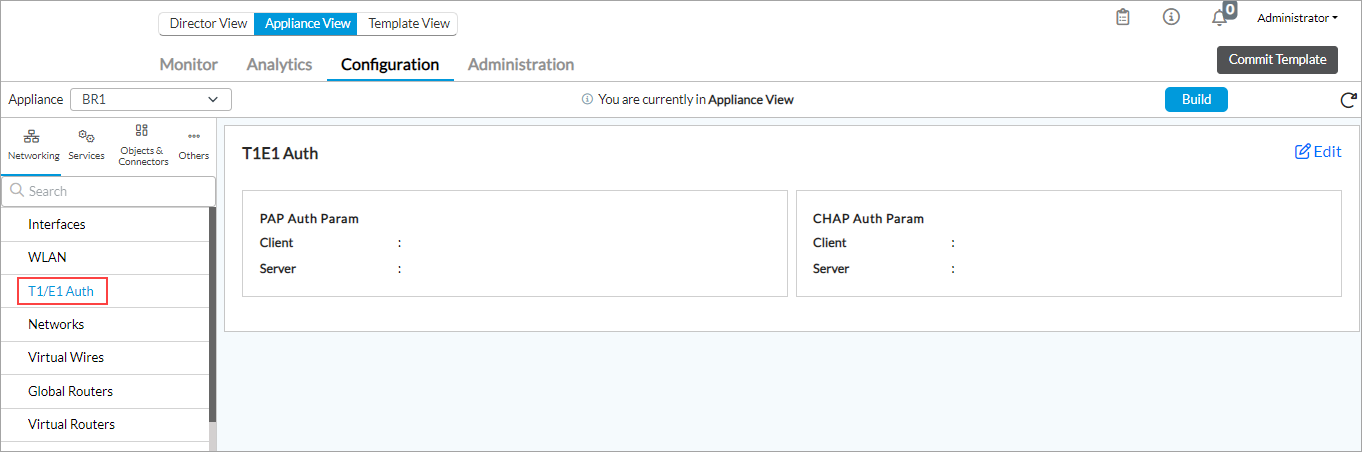Expand the Administrator user menu
Image resolution: width=1362 pixels, height=452 pixels.
pyautogui.click(x=1297, y=18)
